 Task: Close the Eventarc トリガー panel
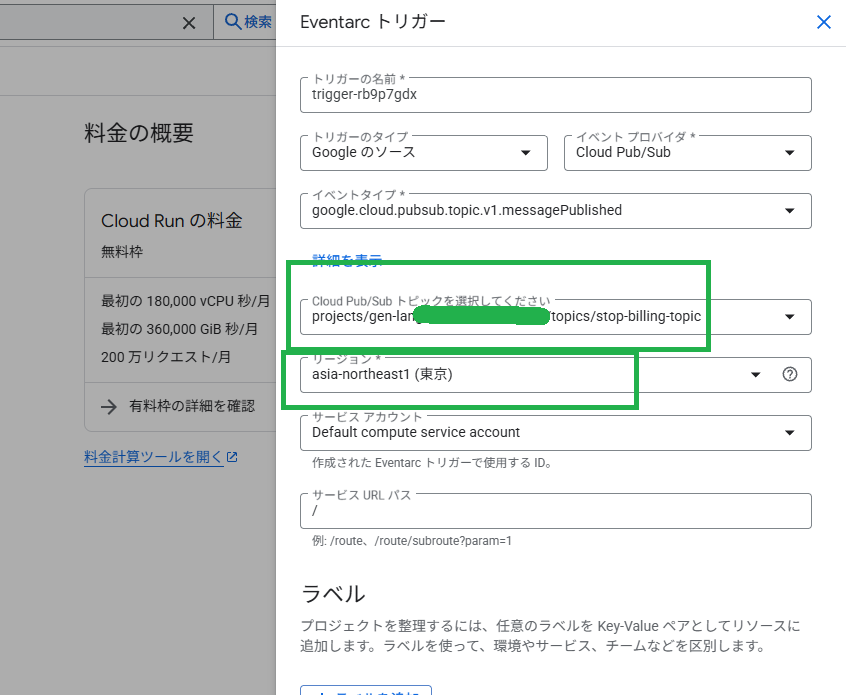coord(823,21)
